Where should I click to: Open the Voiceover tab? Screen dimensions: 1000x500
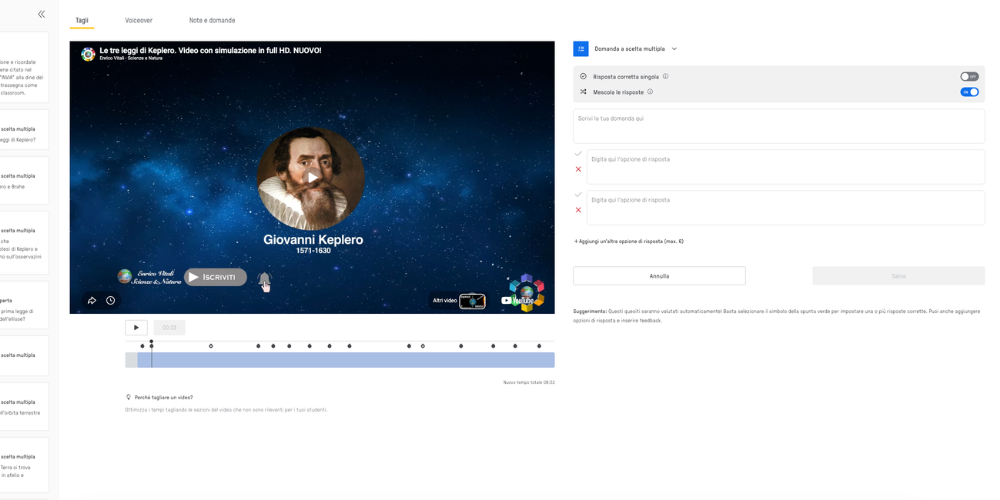pyautogui.click(x=138, y=20)
